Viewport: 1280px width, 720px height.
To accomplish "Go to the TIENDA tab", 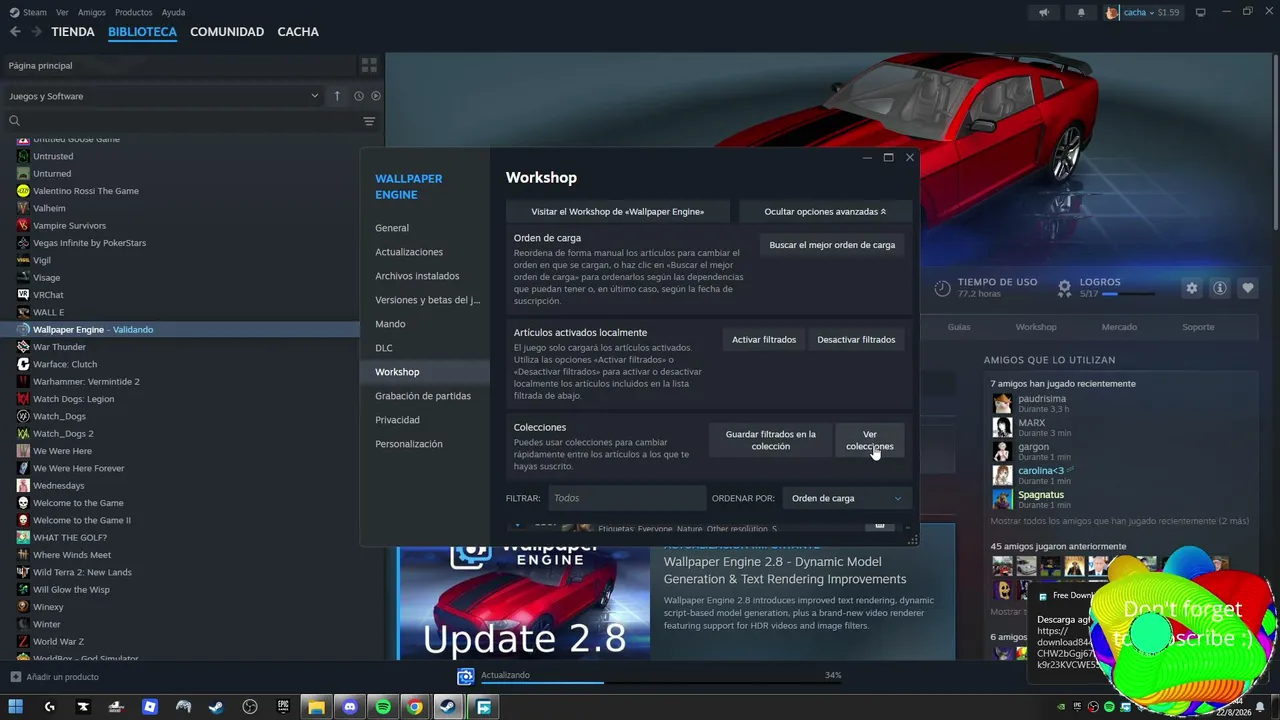I will point(73,32).
